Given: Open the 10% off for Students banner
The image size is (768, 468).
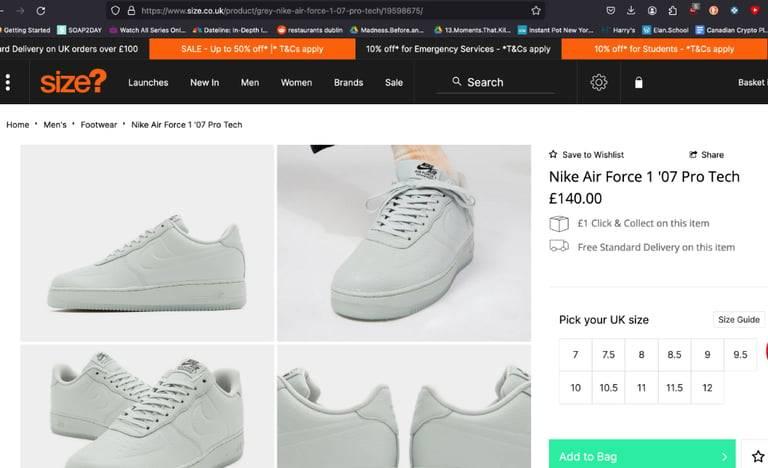Looking at the screenshot, I should (665, 49).
